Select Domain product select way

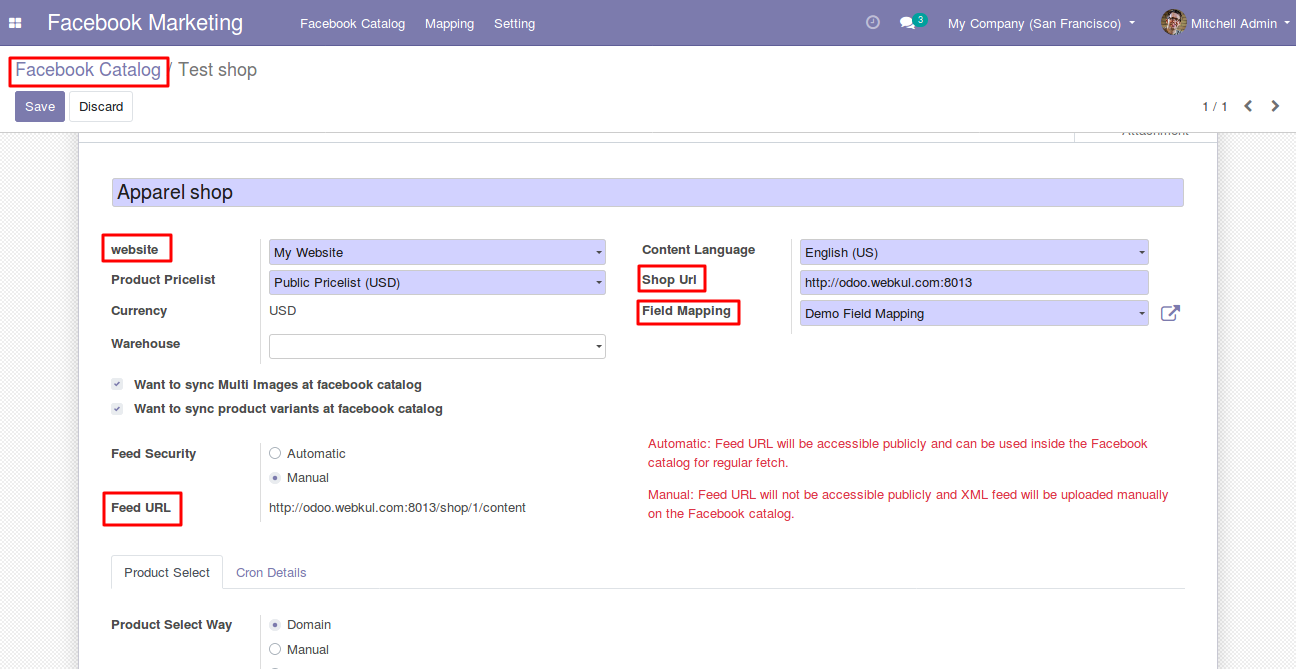click(x=275, y=624)
